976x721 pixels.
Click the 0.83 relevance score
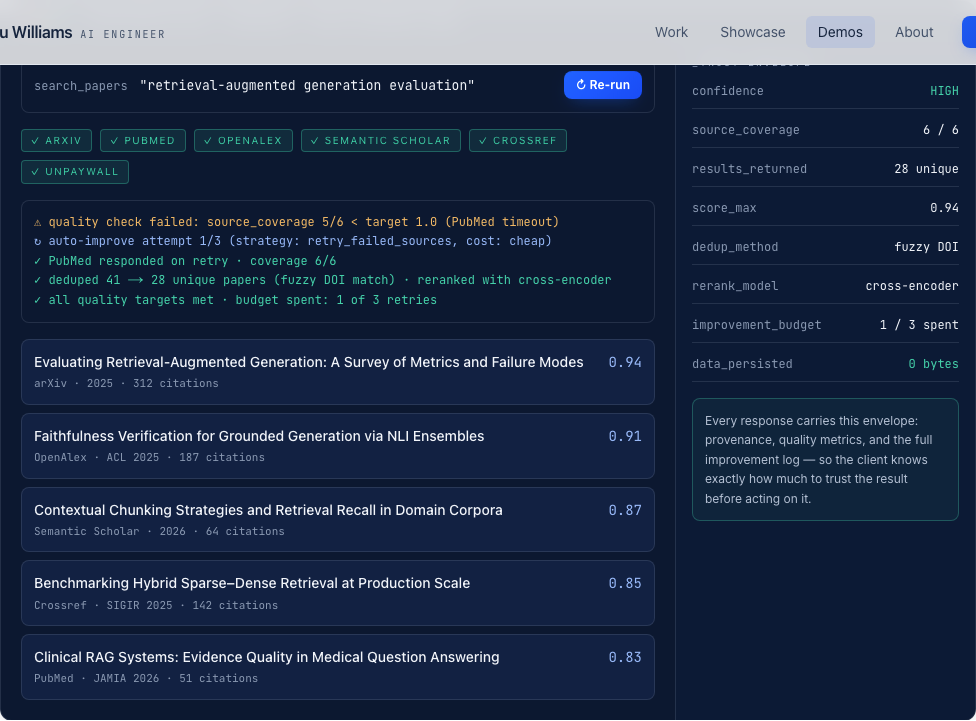(625, 657)
